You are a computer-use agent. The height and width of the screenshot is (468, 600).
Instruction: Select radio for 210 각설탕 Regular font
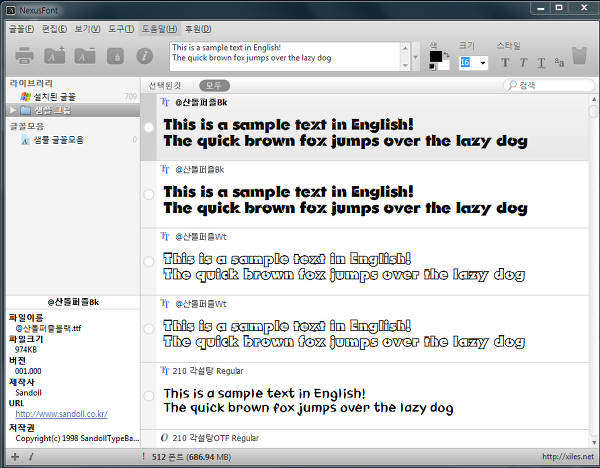(x=148, y=396)
